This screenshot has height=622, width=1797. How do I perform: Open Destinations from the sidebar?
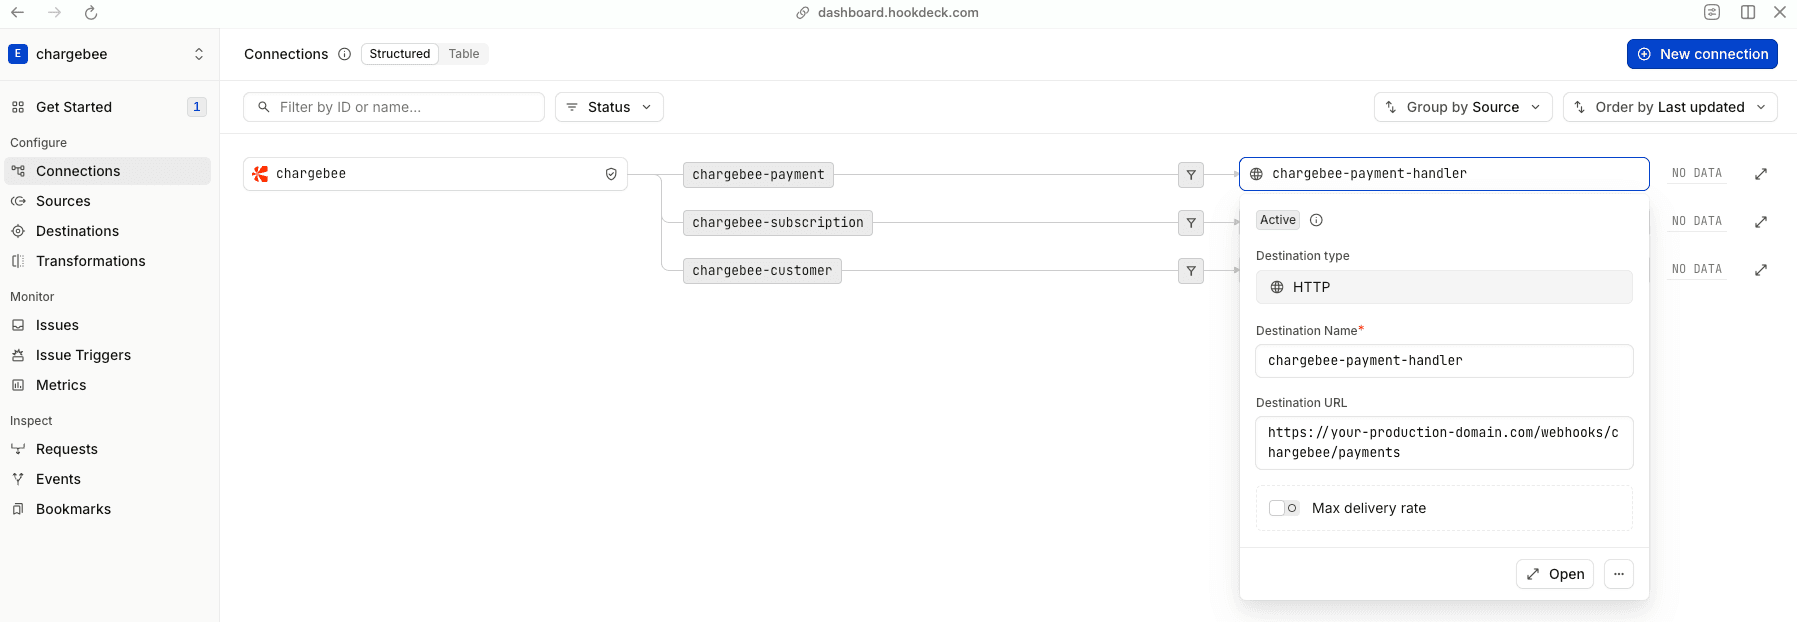point(76,231)
